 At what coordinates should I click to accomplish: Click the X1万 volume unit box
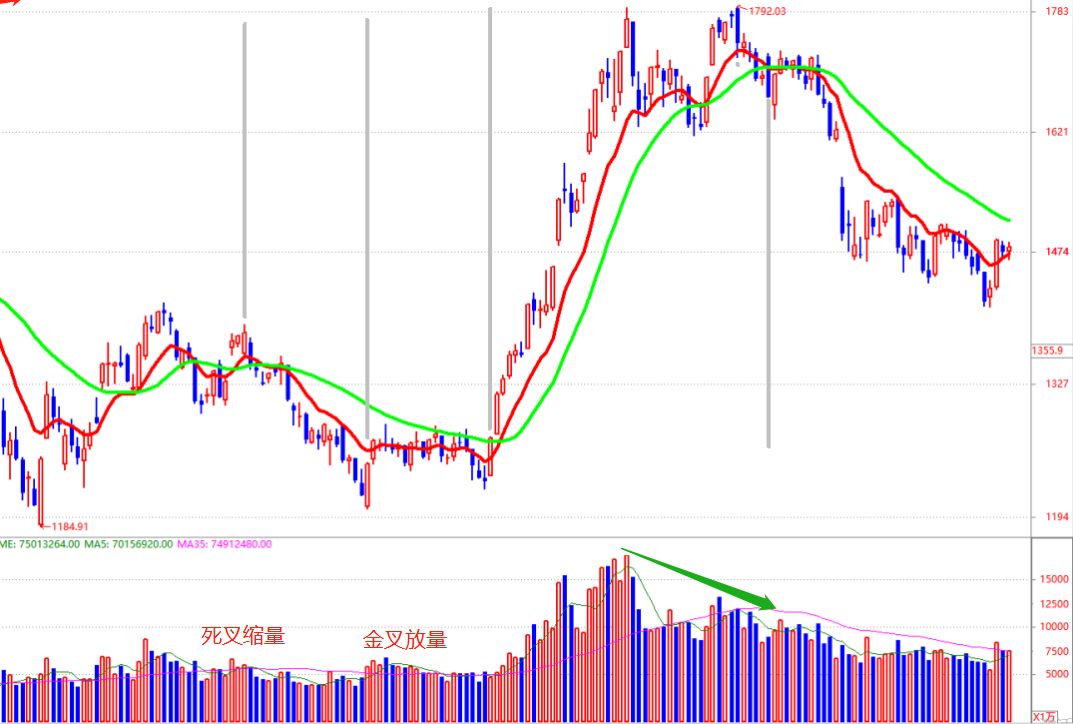pyautogui.click(x=1044, y=716)
